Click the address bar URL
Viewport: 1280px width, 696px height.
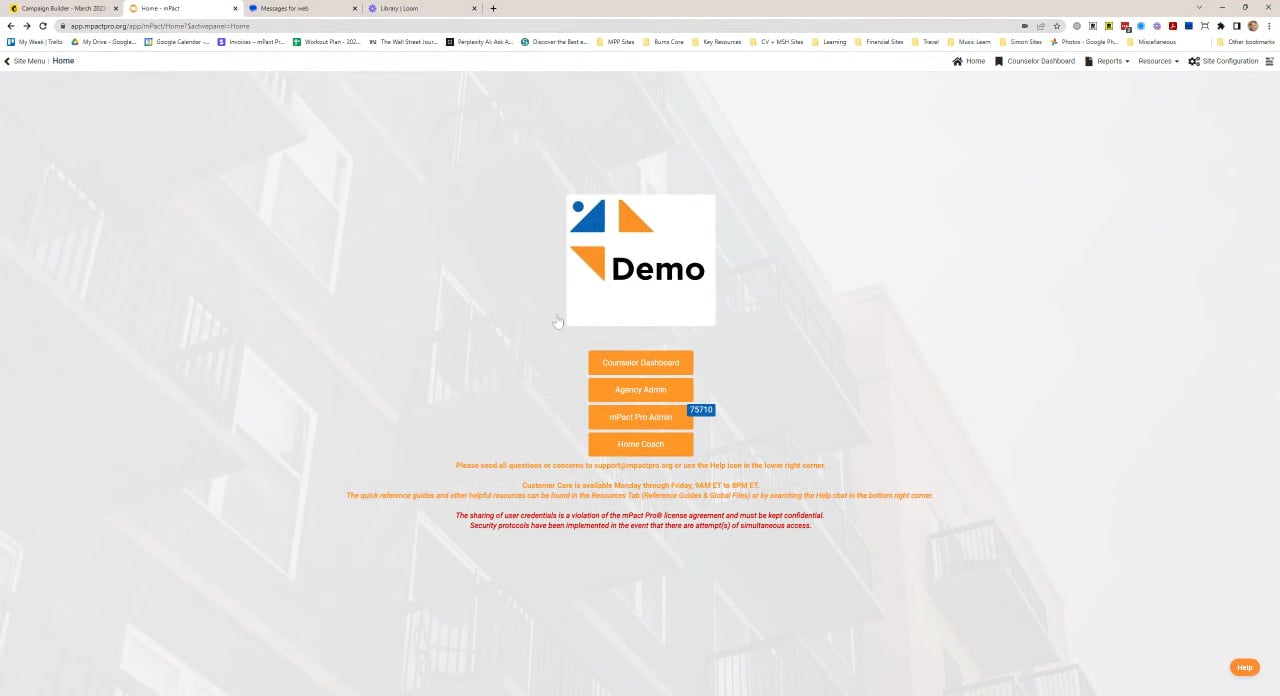[x=160, y=26]
